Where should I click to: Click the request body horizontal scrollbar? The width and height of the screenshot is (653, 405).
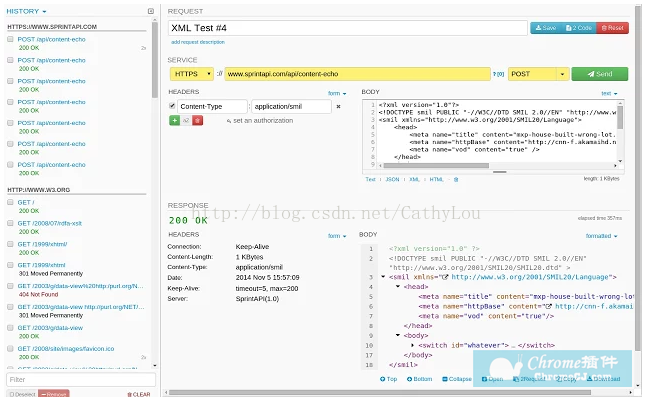pos(436,165)
